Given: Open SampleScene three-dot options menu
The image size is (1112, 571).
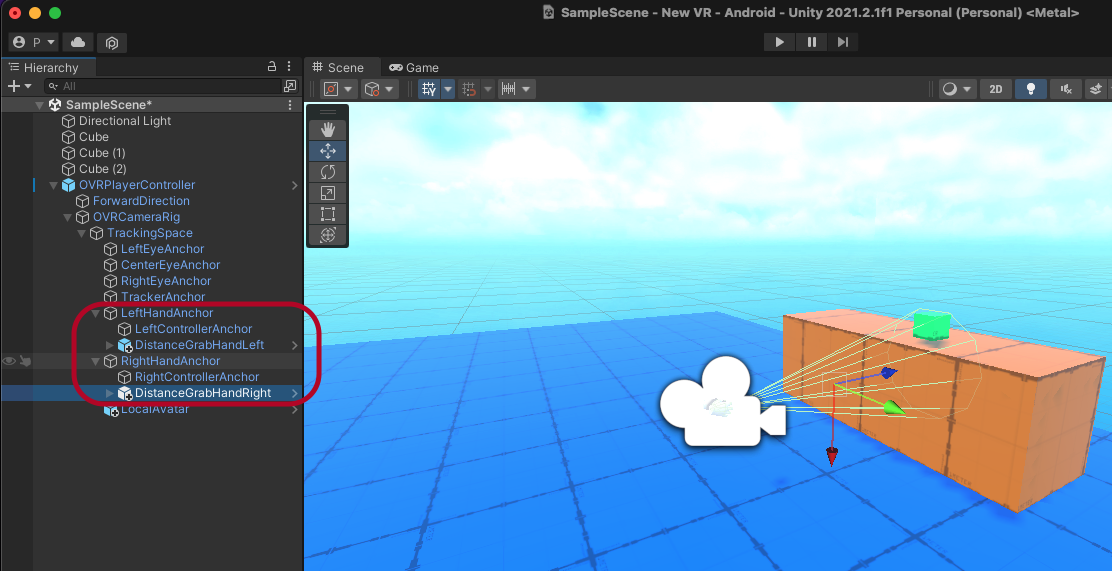Looking at the screenshot, I should click(289, 105).
